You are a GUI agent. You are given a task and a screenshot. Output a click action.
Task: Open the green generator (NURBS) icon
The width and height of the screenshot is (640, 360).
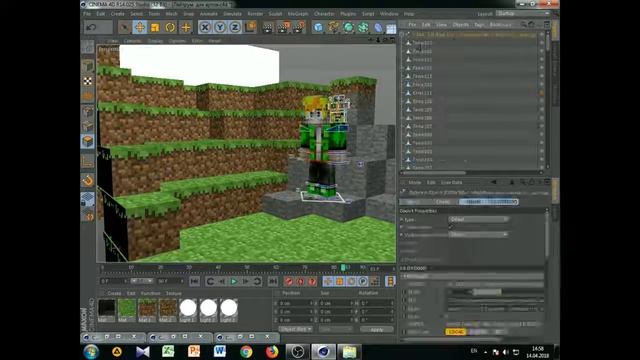point(348,27)
